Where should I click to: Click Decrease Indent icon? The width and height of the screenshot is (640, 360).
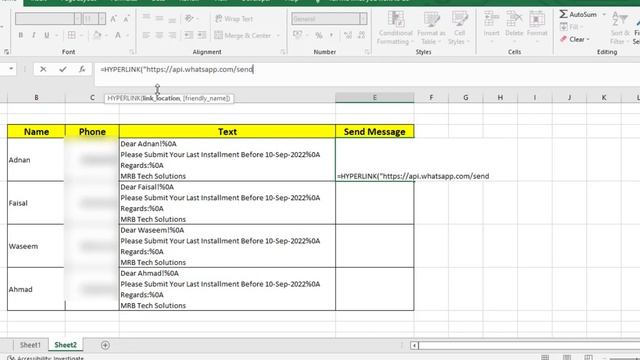(x=189, y=36)
